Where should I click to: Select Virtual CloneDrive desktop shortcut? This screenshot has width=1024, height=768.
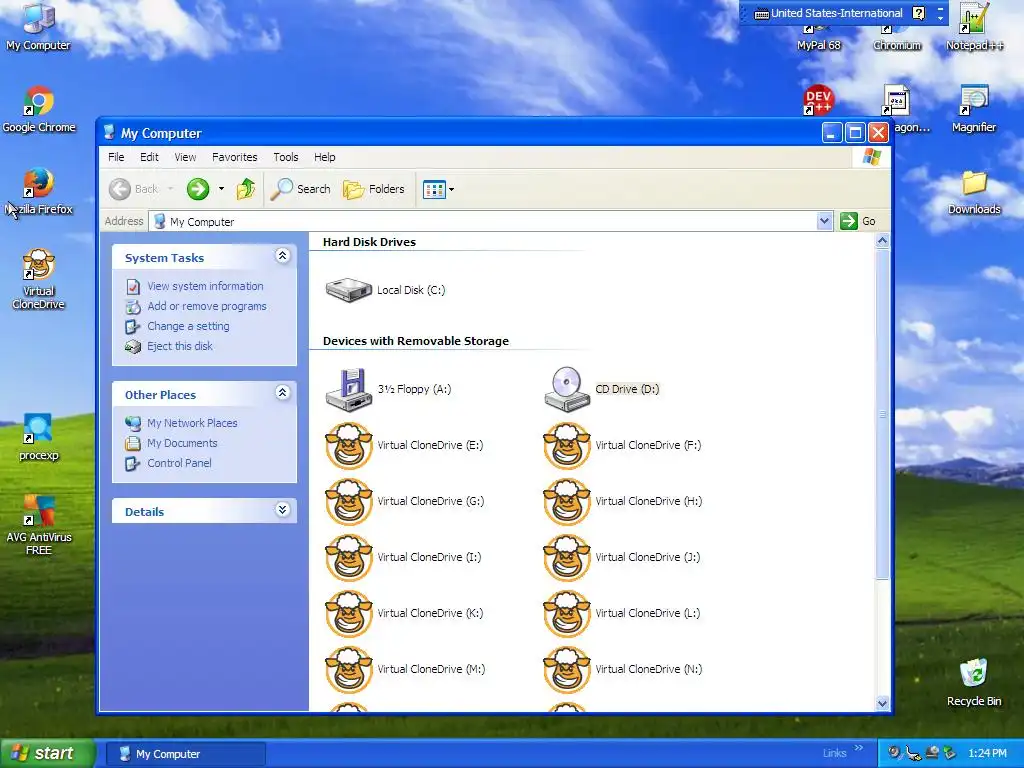pos(39,279)
